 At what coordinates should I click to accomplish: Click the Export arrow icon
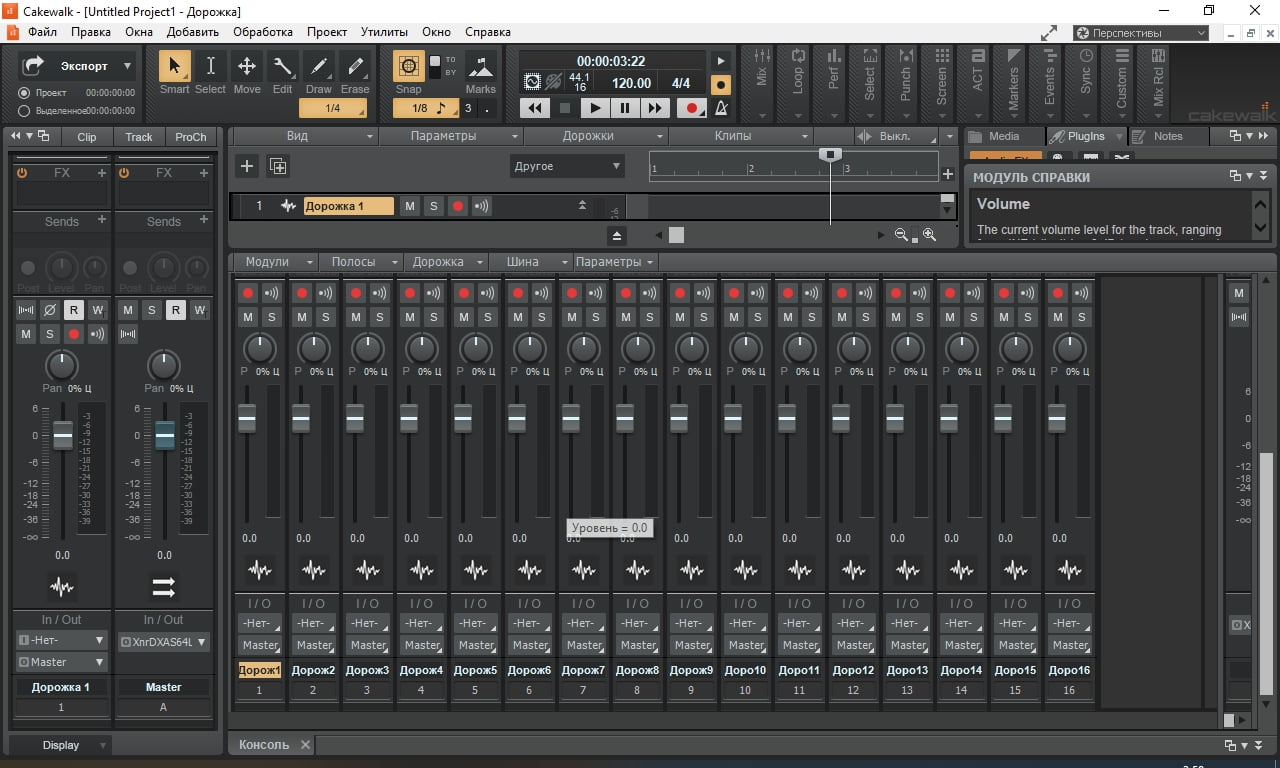coord(33,66)
